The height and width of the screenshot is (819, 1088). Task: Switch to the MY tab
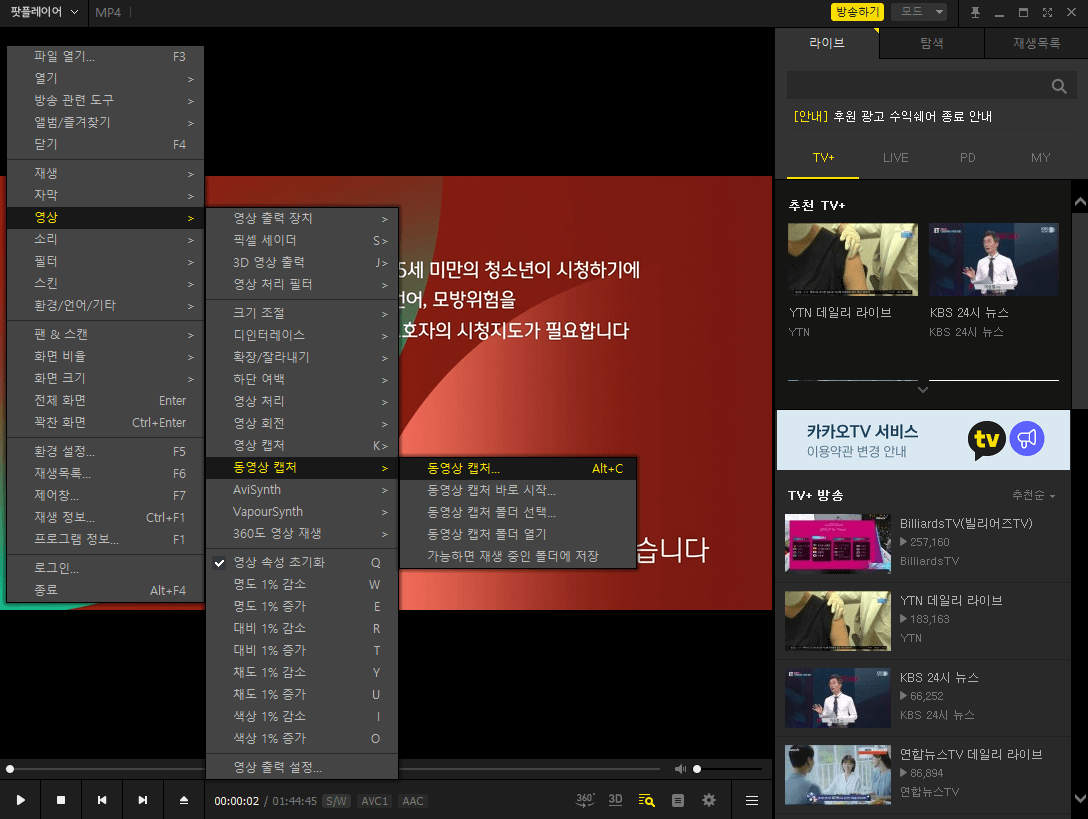(x=1040, y=158)
